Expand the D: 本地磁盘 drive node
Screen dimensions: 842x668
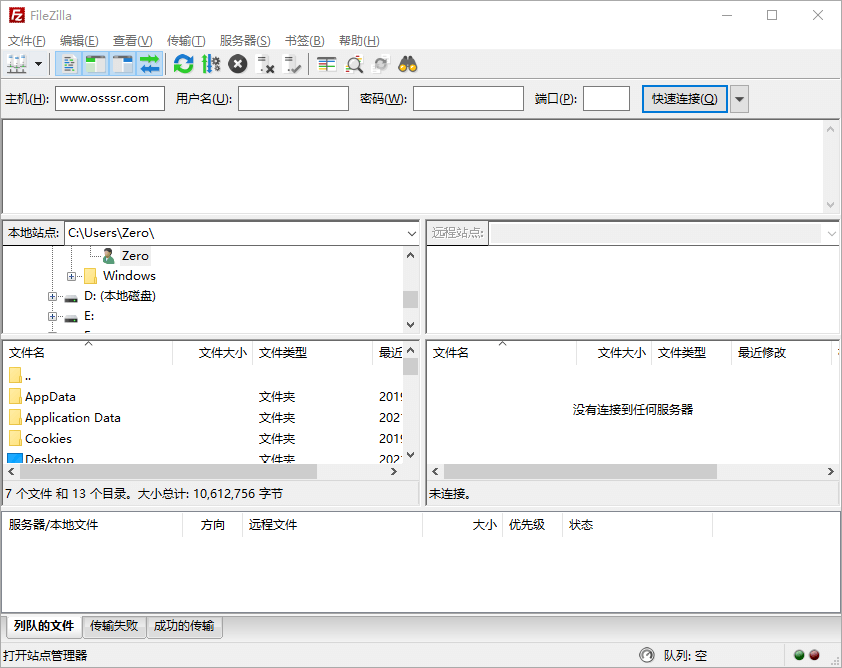(x=52, y=296)
